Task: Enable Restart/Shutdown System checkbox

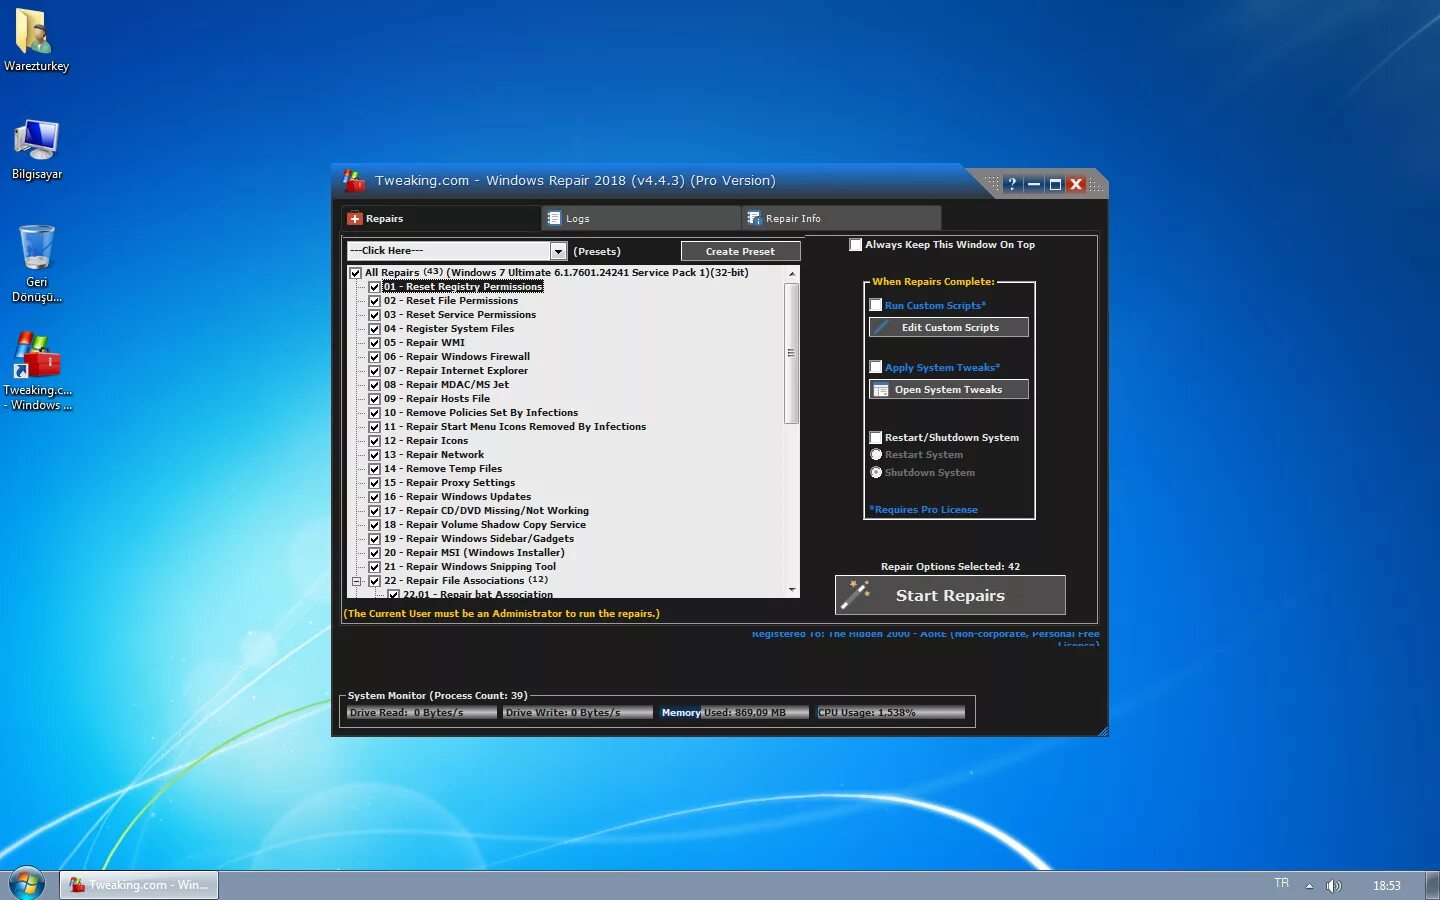Action: click(x=876, y=437)
